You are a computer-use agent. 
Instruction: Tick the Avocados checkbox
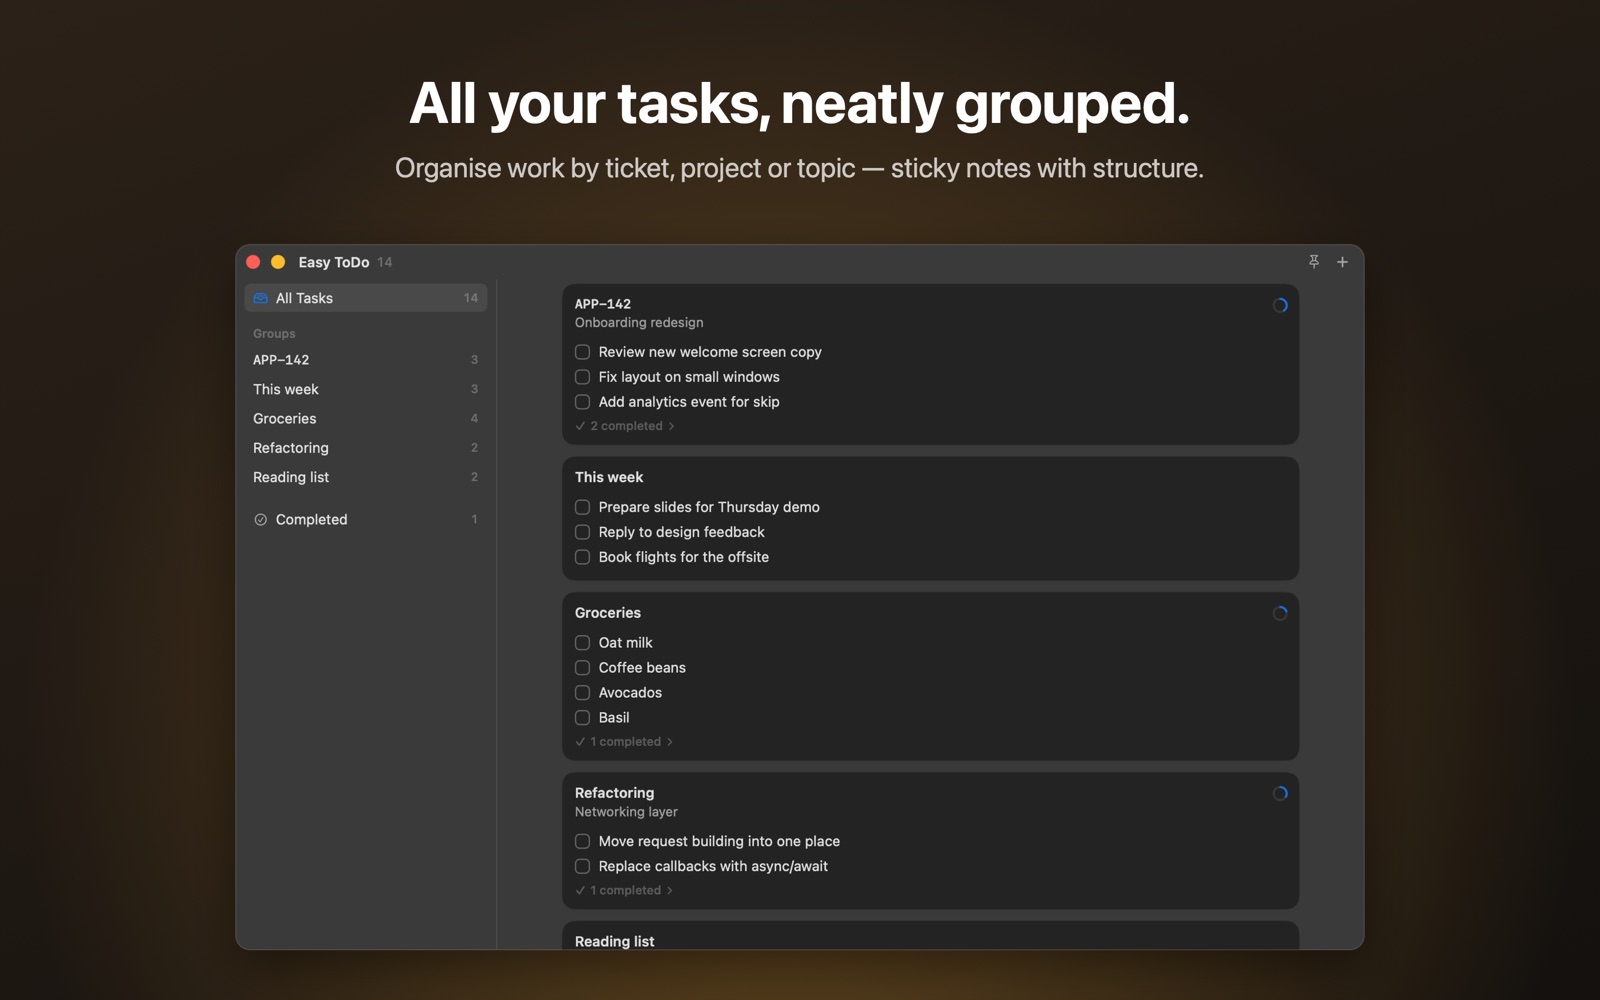click(583, 693)
